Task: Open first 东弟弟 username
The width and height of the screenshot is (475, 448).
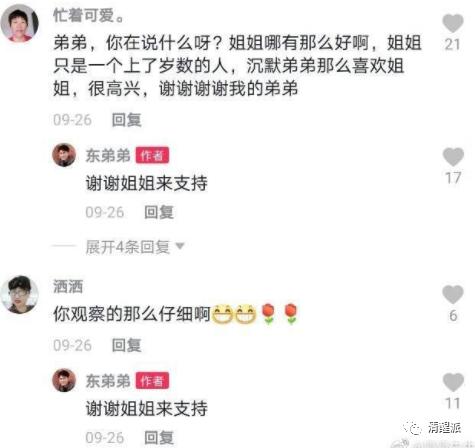Action: (x=108, y=156)
